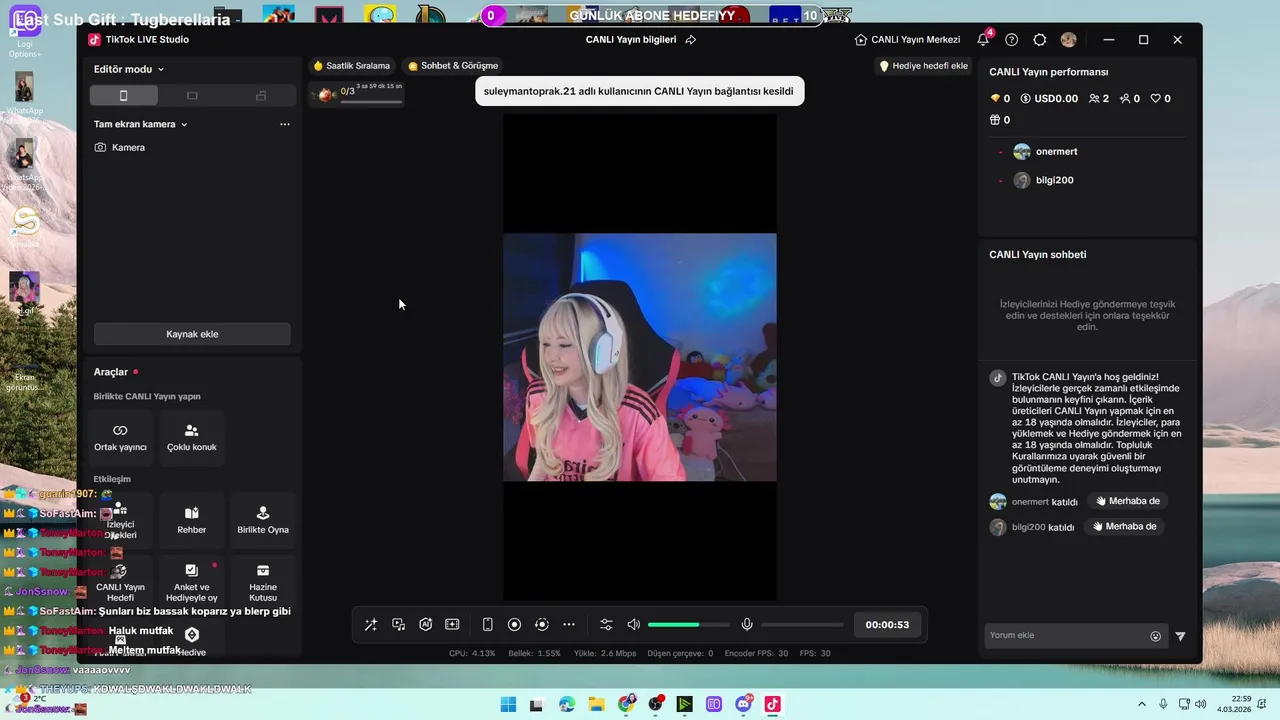This screenshot has height=720, width=1280.
Task: Mute the speaker volume icon
Action: pos(633,625)
